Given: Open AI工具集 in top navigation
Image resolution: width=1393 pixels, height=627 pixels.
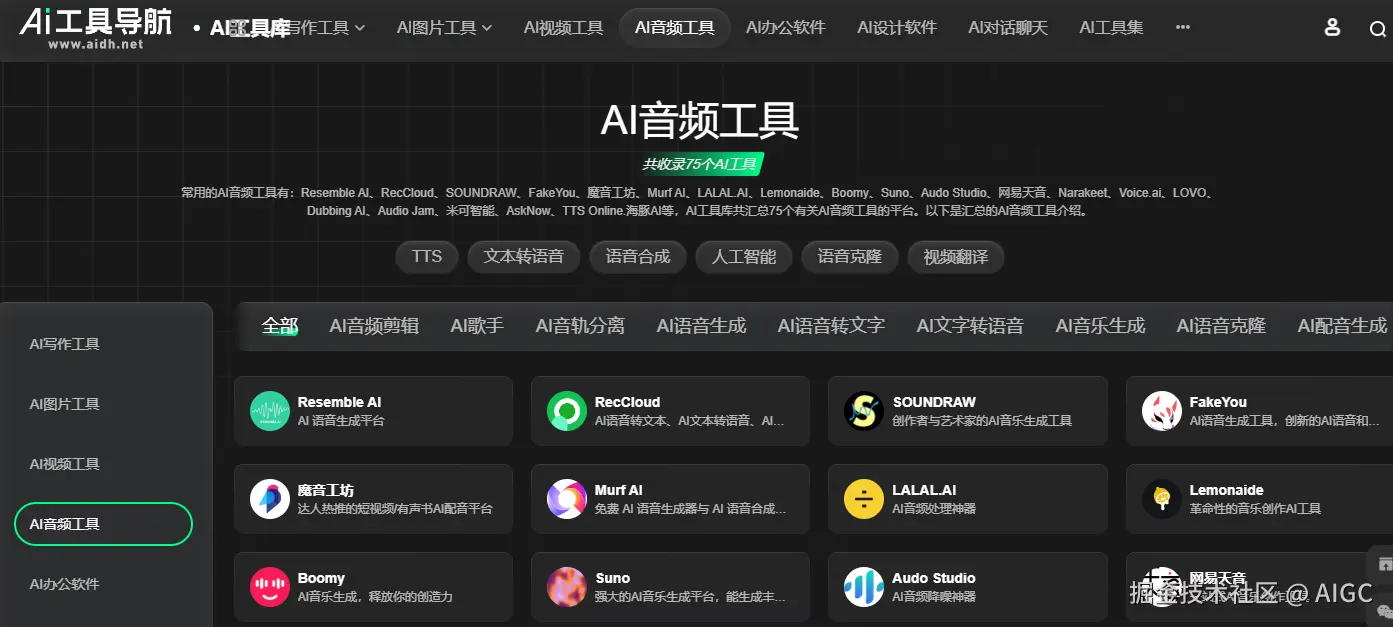Looking at the screenshot, I should (x=1111, y=28).
